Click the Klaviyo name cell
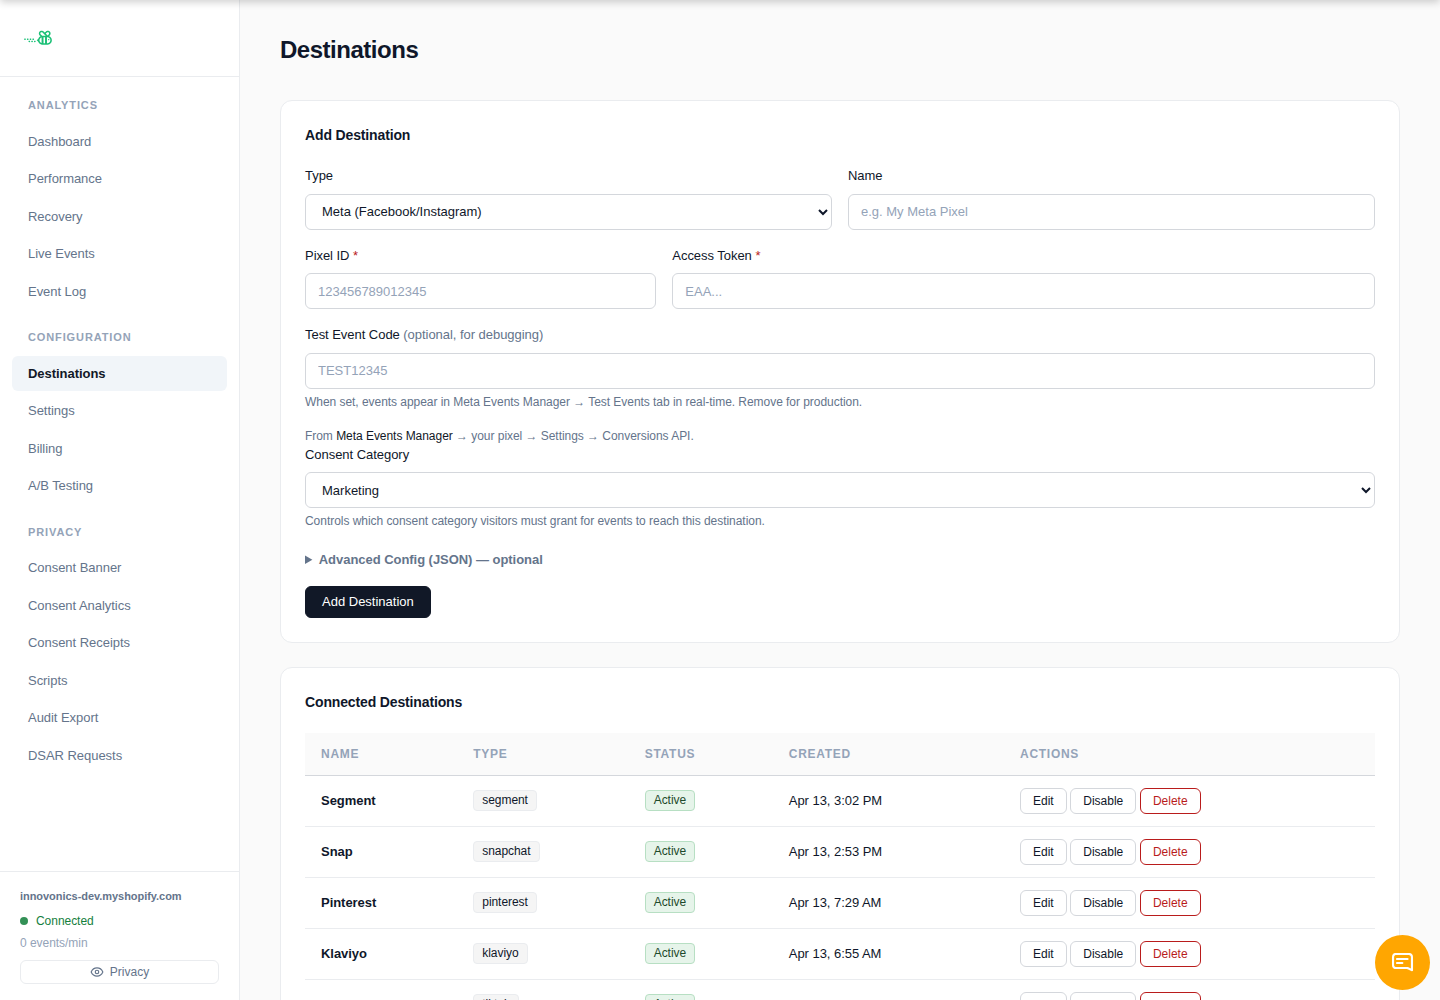 [344, 954]
